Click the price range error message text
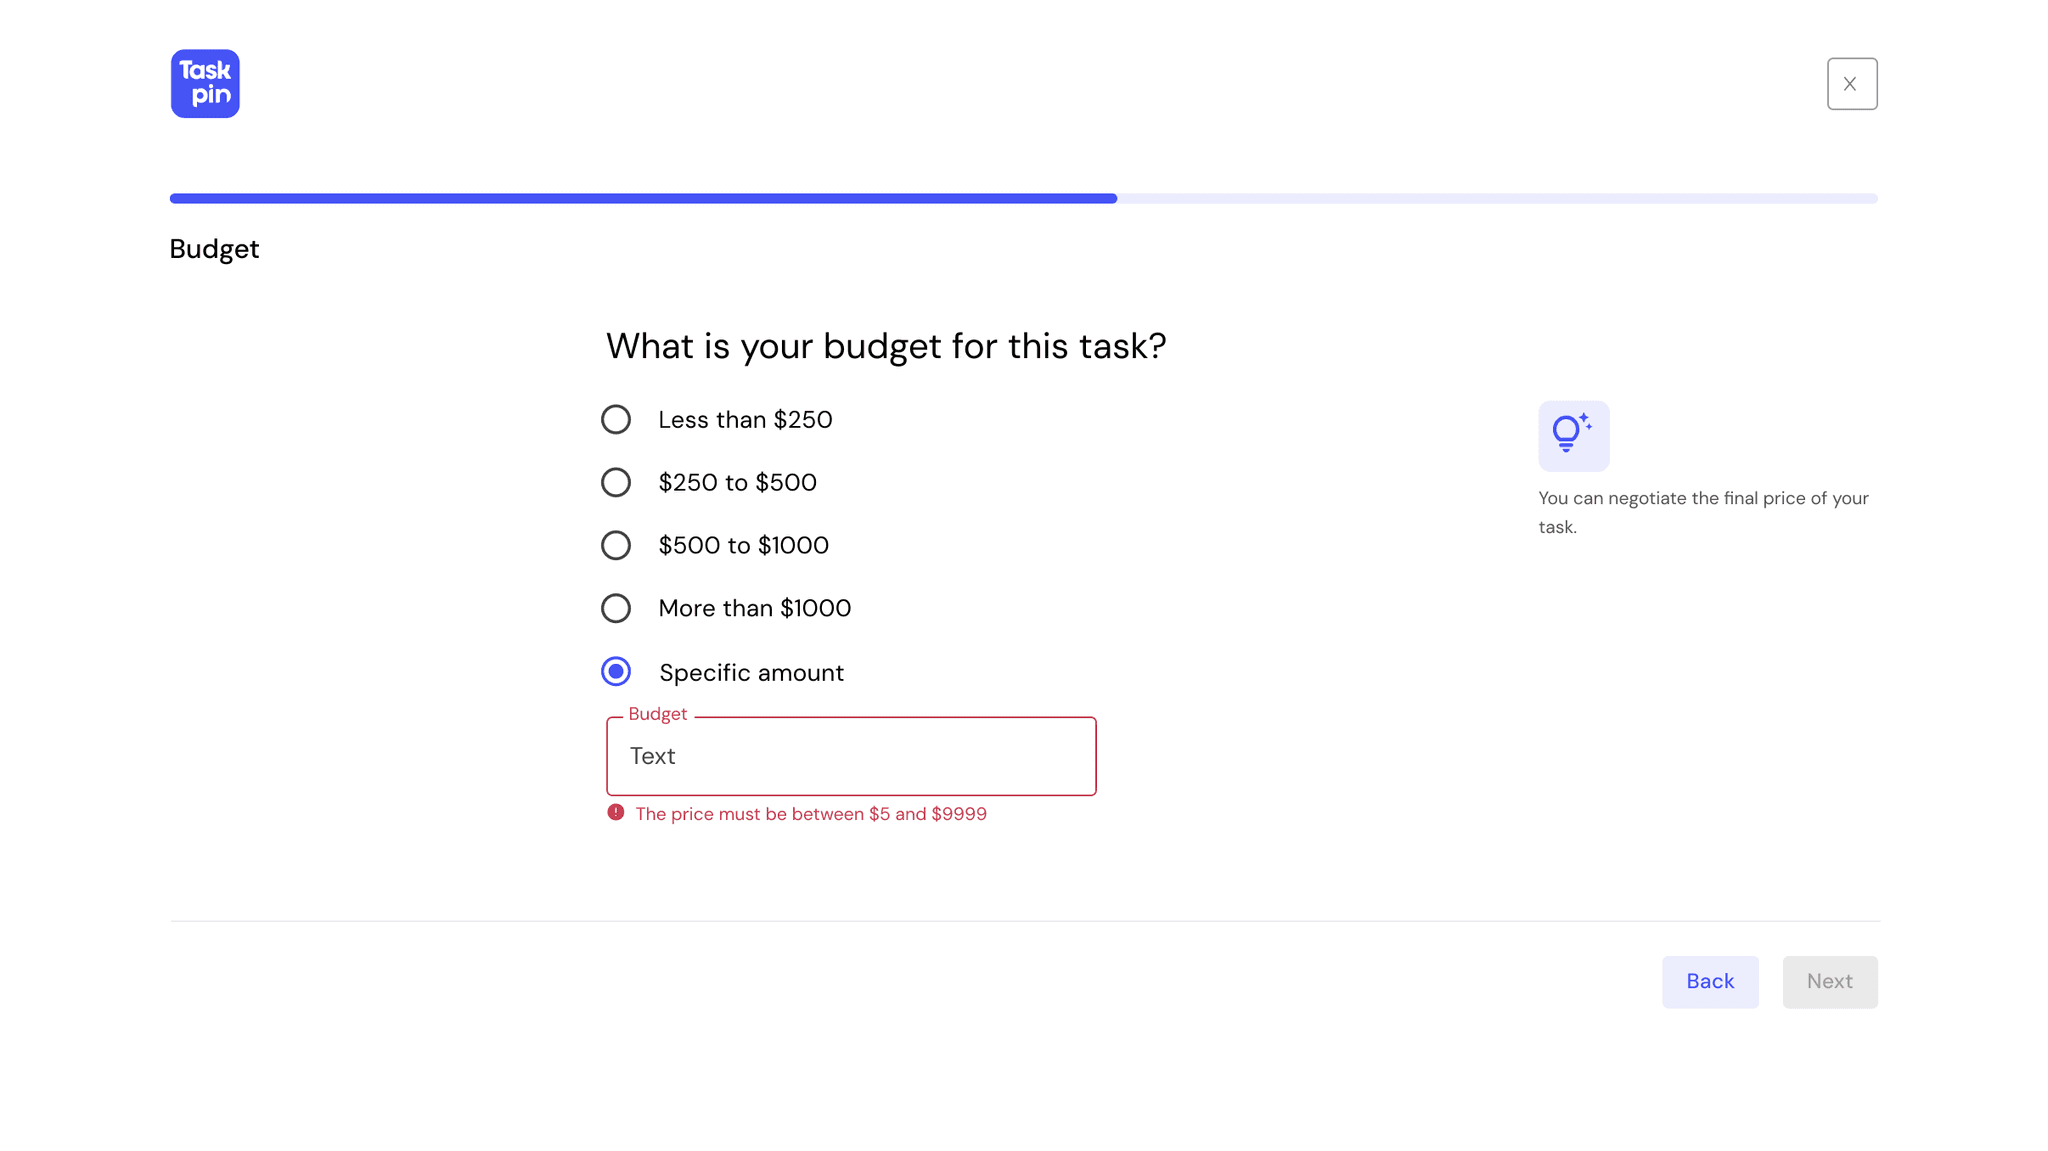2048x1151 pixels. click(x=810, y=814)
